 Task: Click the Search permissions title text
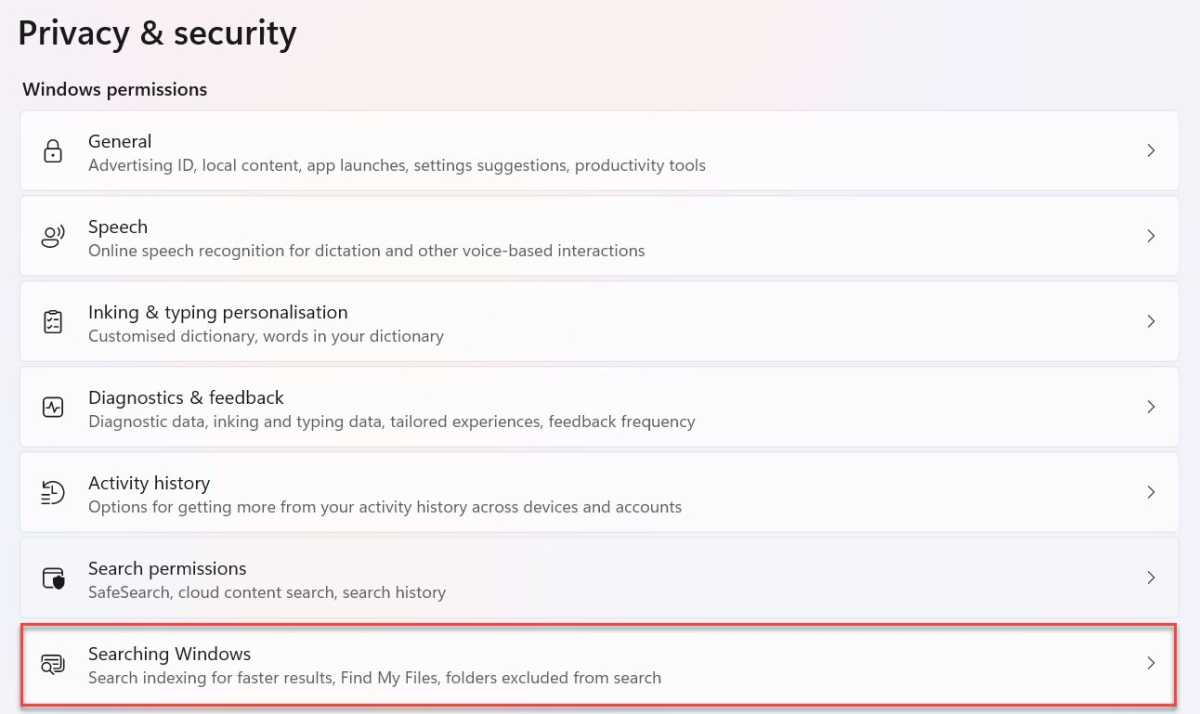[x=167, y=568]
